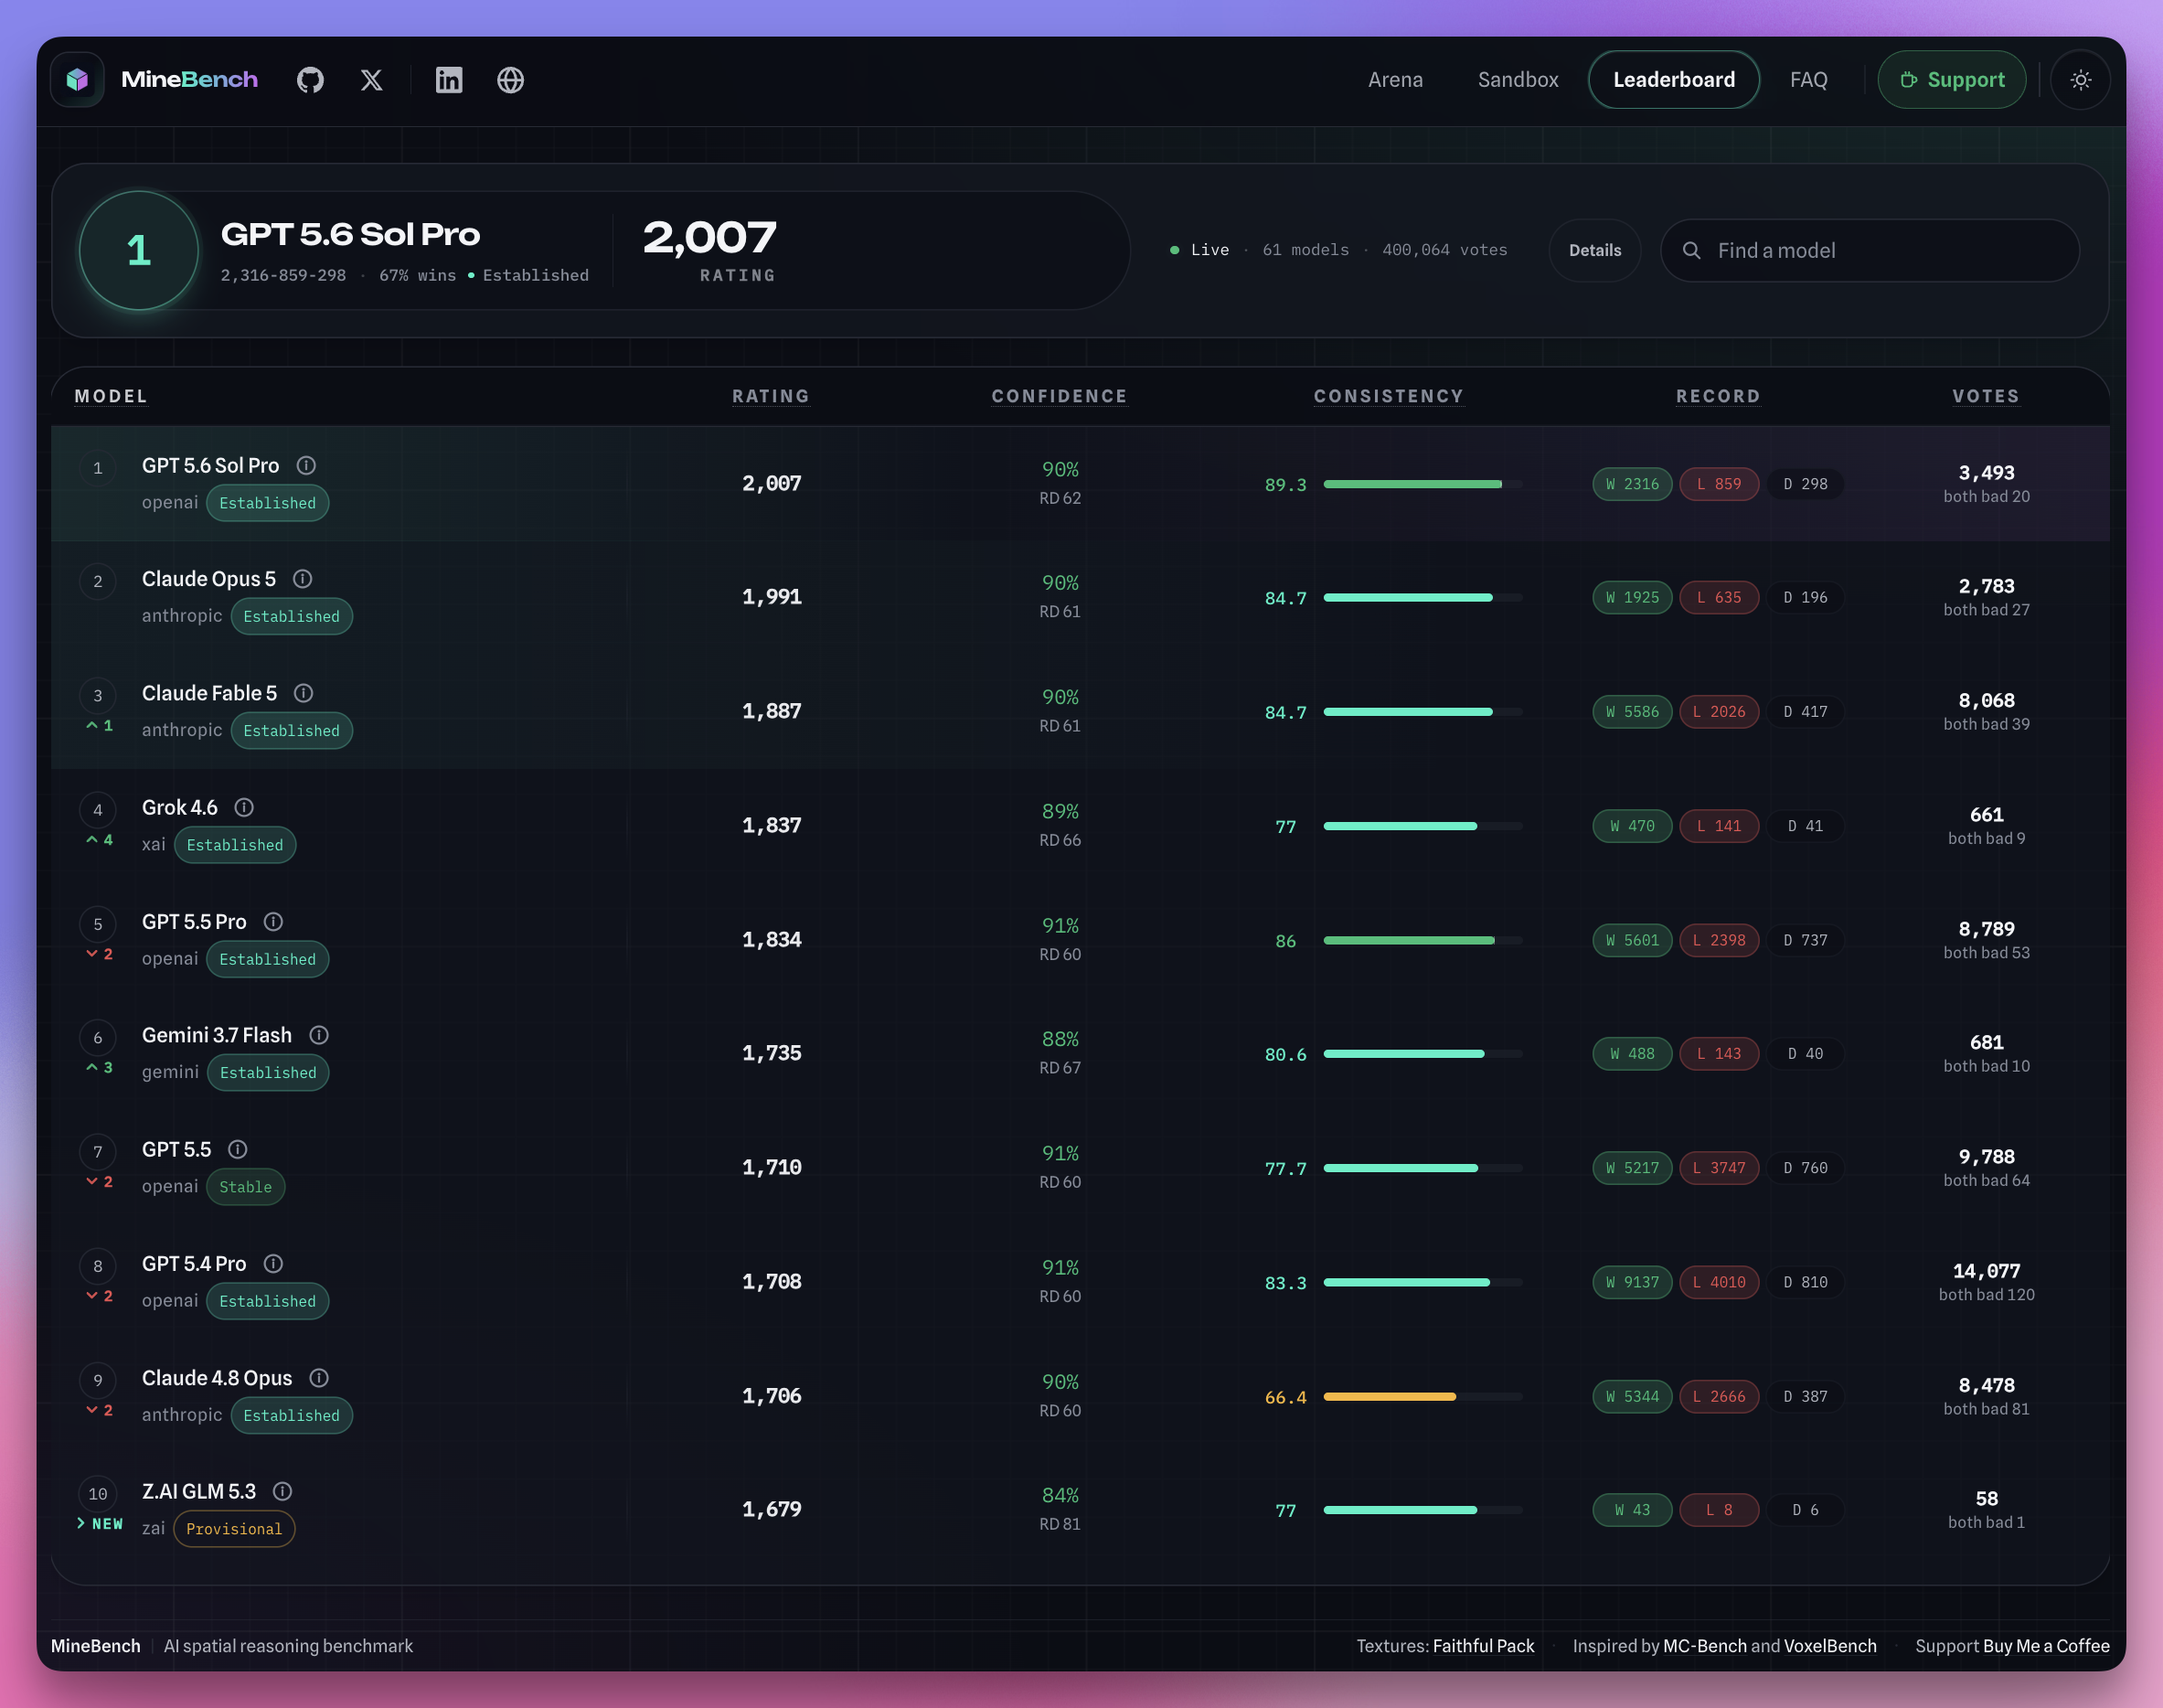This screenshot has width=2163, height=1708.
Task: Go to the Arena tab
Action: tap(1395, 80)
